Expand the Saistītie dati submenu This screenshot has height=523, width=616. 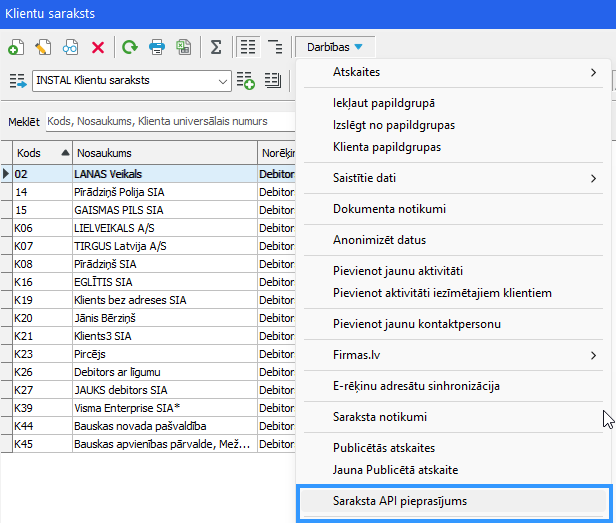point(453,178)
